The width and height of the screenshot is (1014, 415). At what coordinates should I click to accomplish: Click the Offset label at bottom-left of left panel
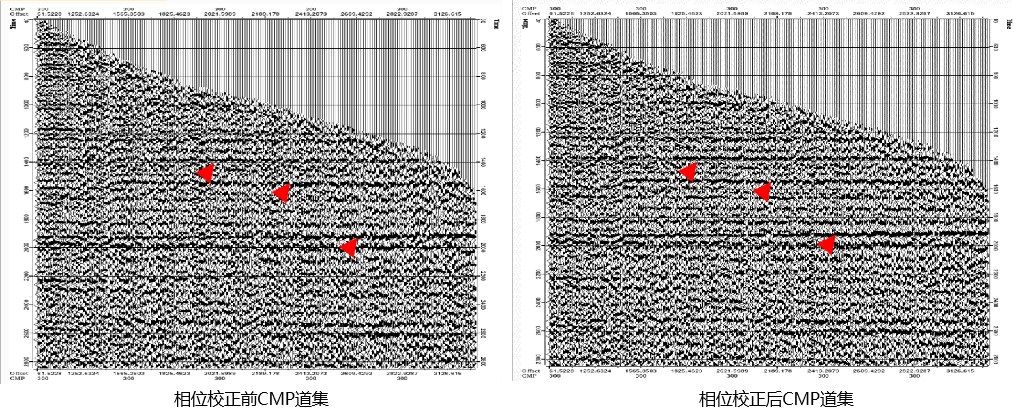(x=15, y=373)
